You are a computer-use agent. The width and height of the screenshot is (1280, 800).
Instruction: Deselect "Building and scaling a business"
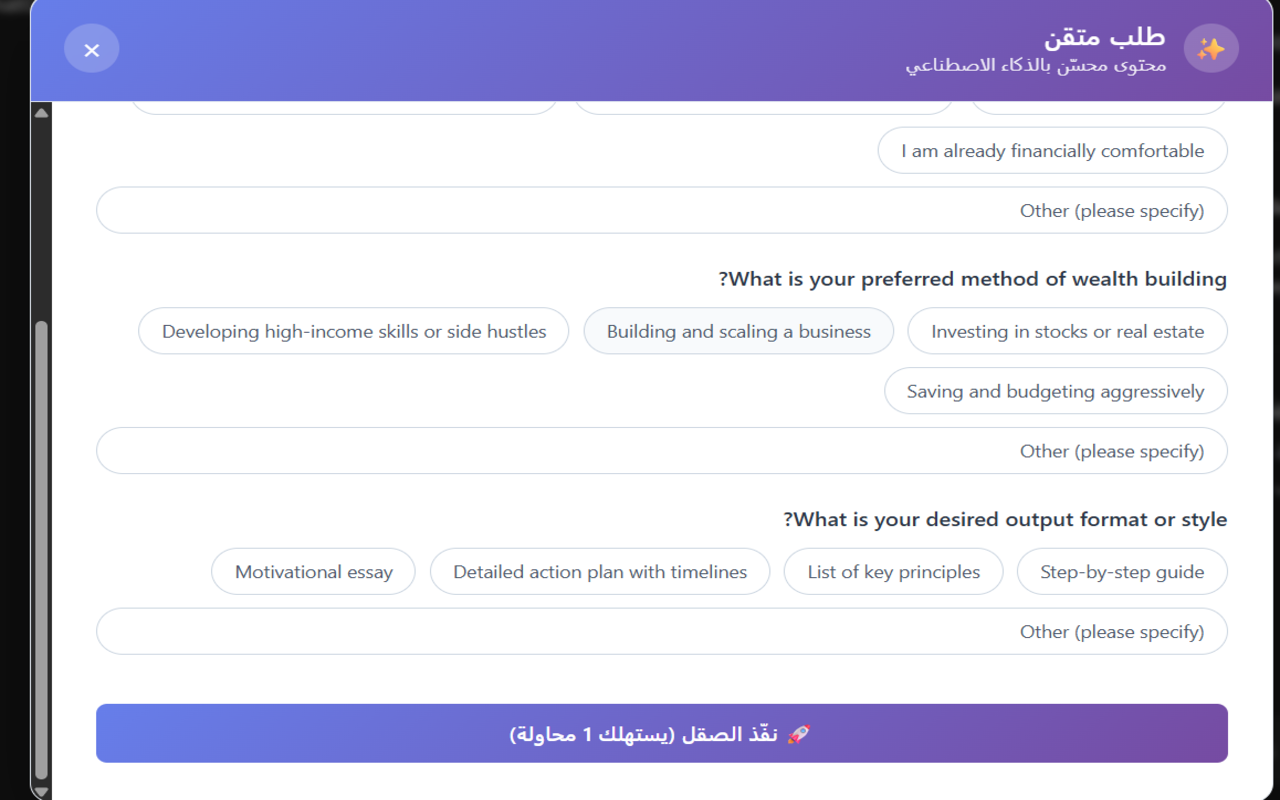[739, 330]
